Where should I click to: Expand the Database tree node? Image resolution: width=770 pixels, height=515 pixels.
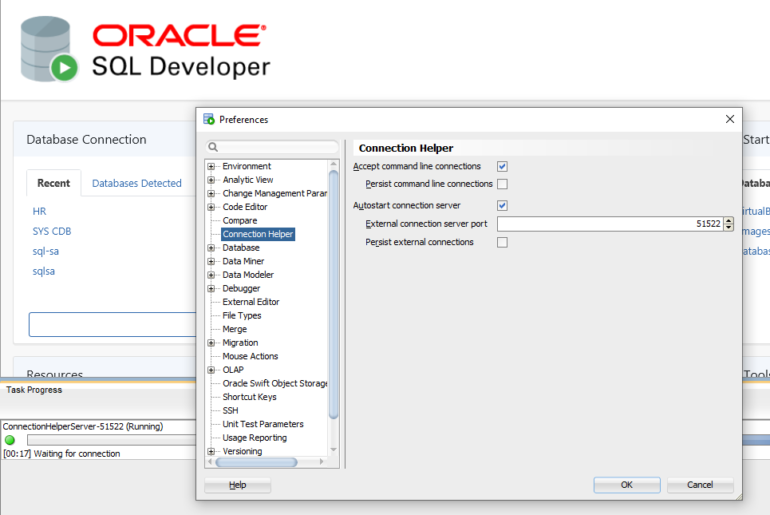tap(211, 248)
